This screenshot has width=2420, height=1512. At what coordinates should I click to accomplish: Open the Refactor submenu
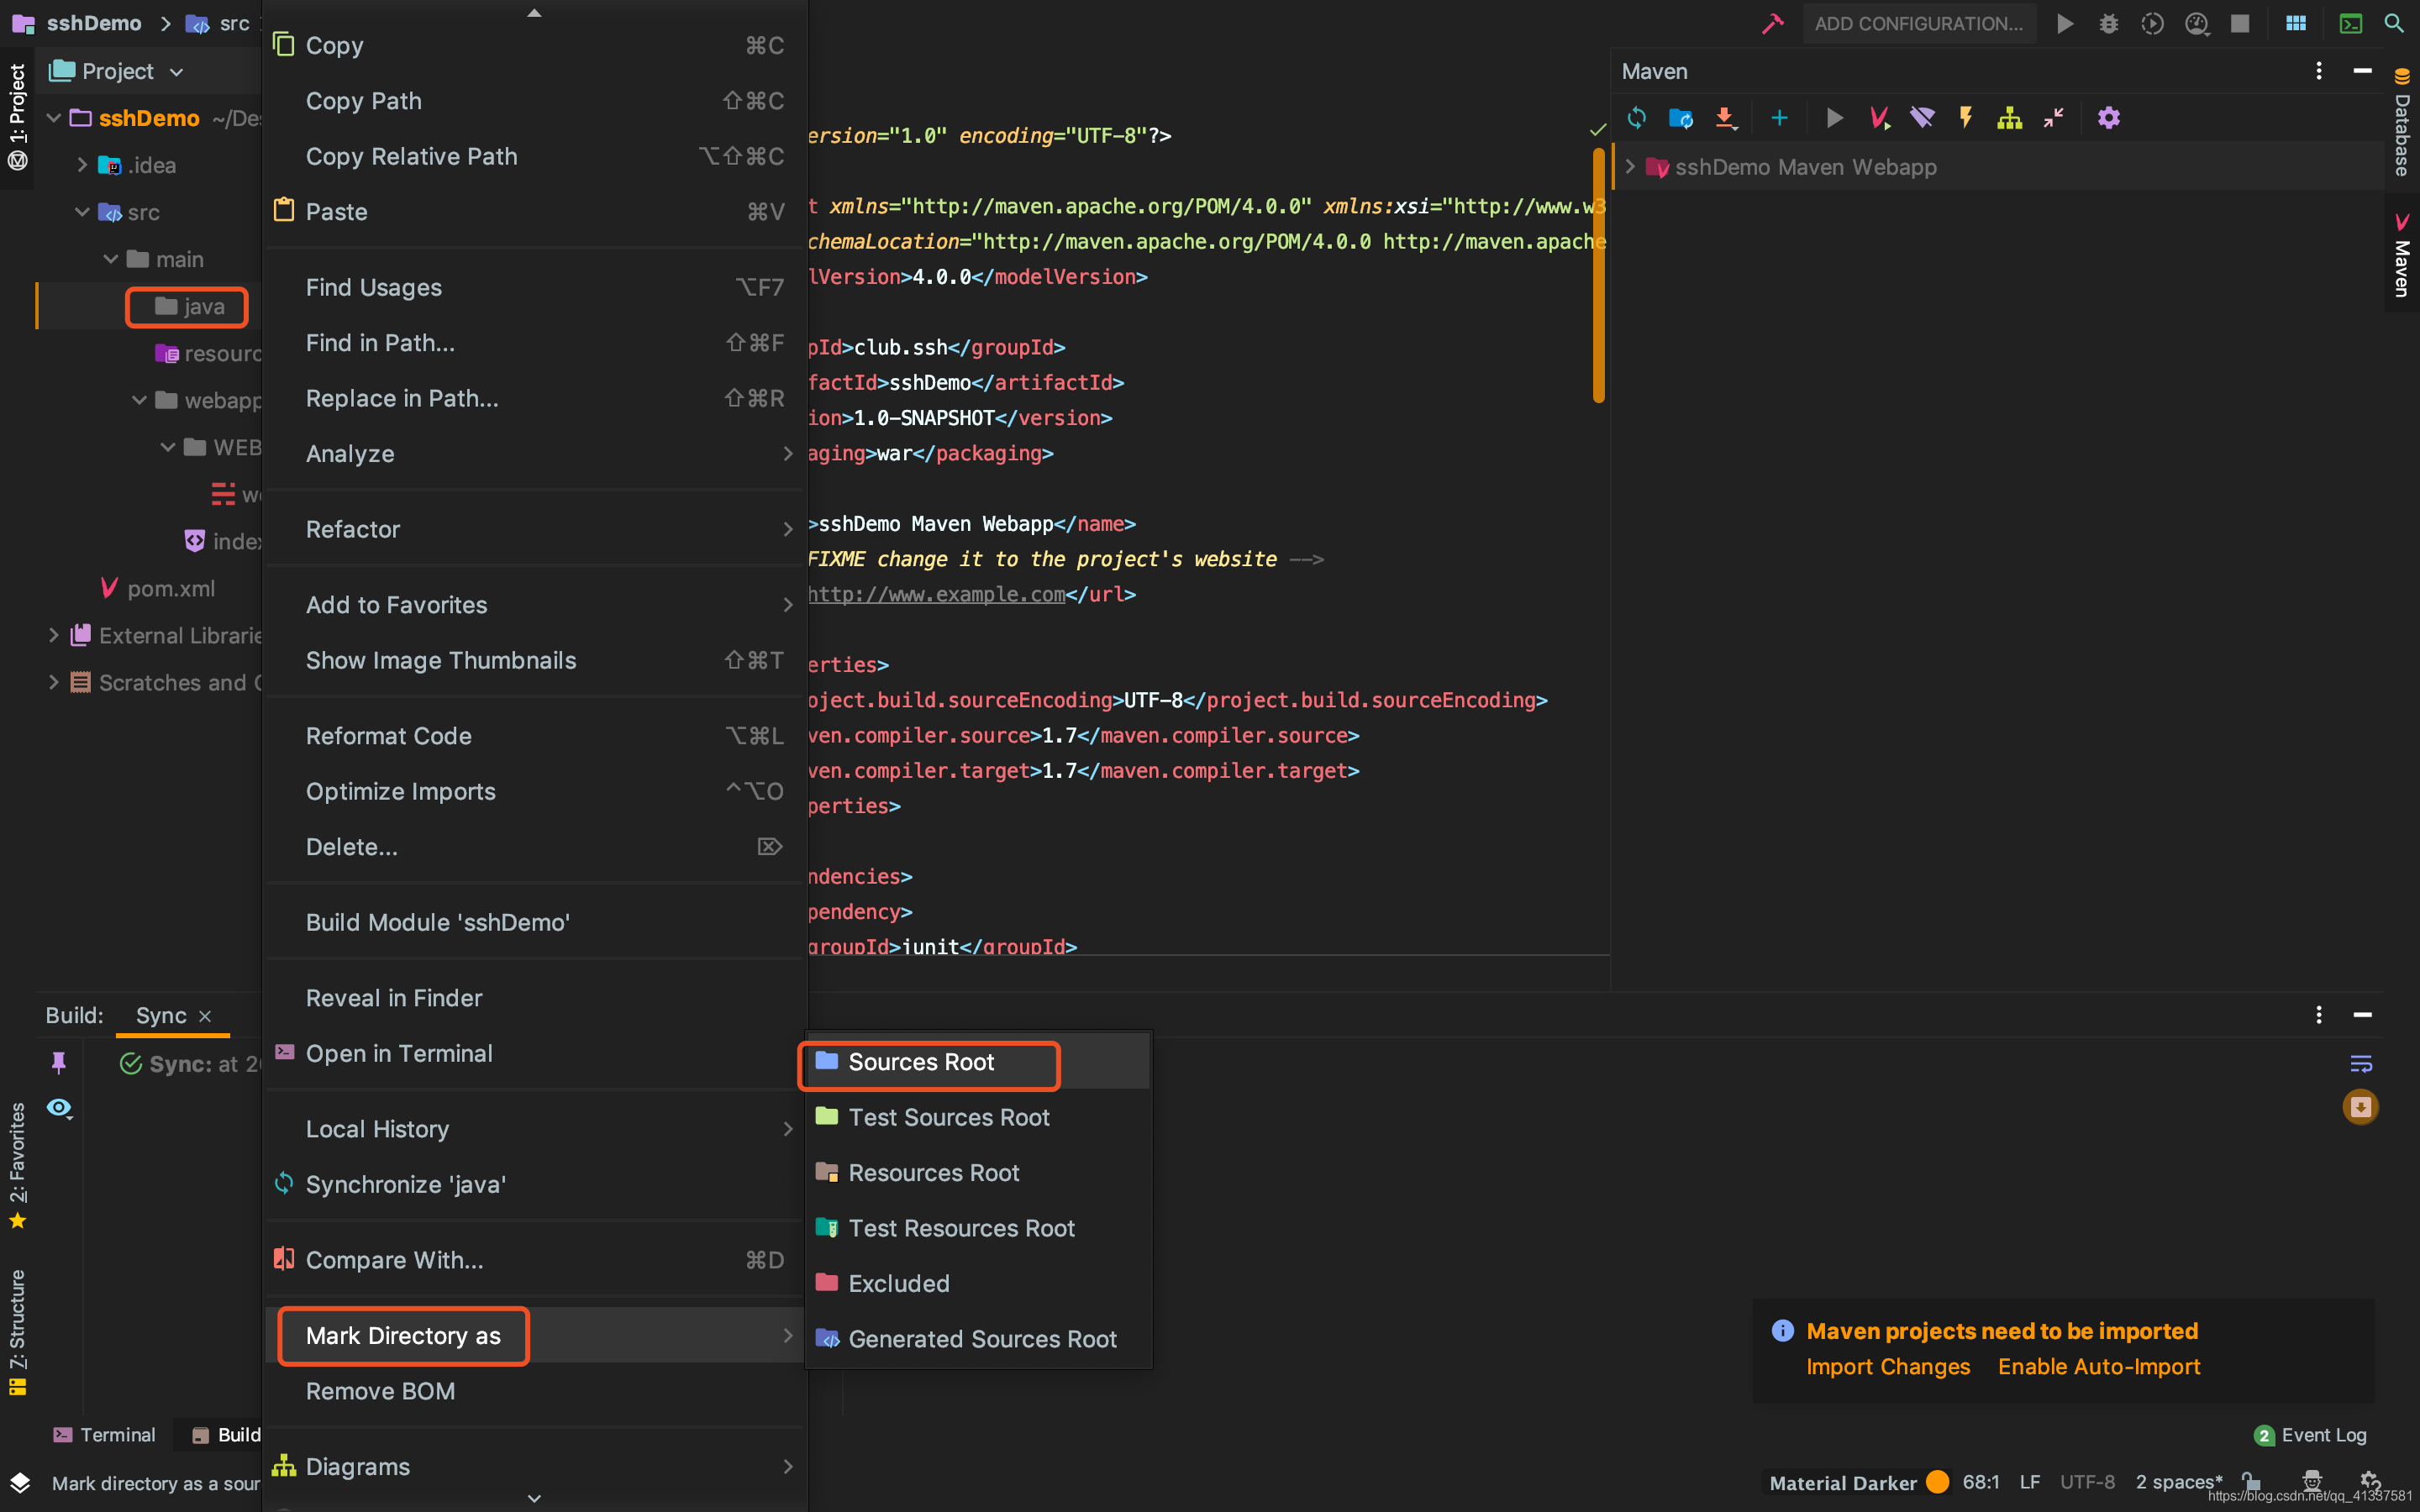[x=535, y=529]
